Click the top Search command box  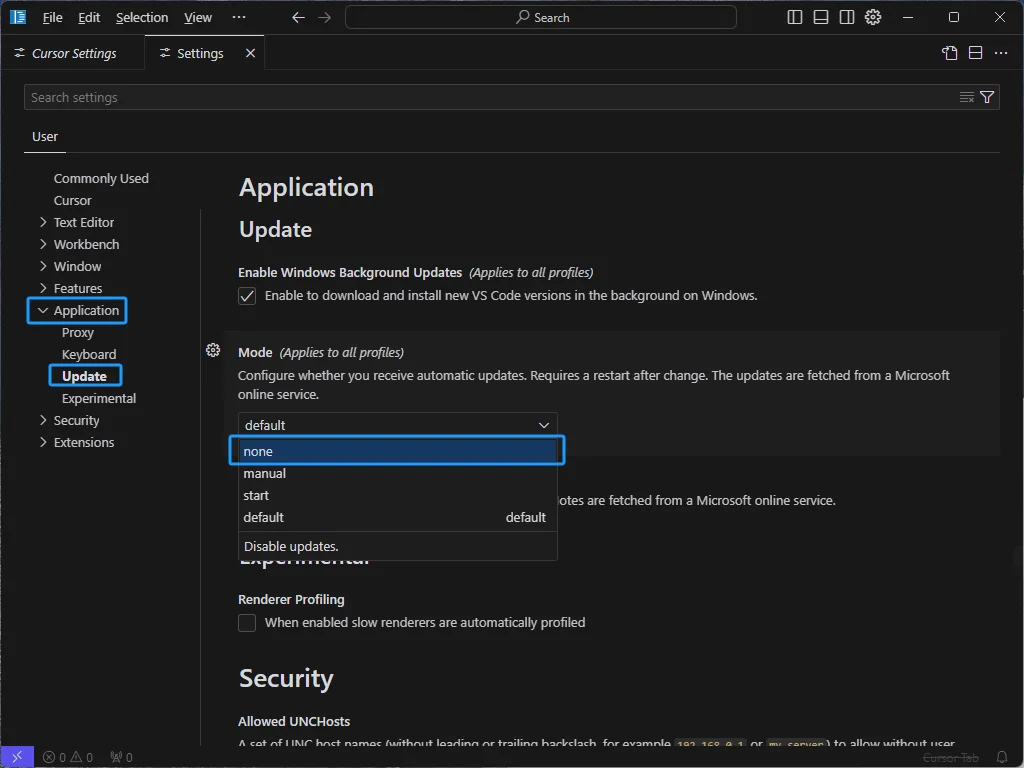click(541, 18)
